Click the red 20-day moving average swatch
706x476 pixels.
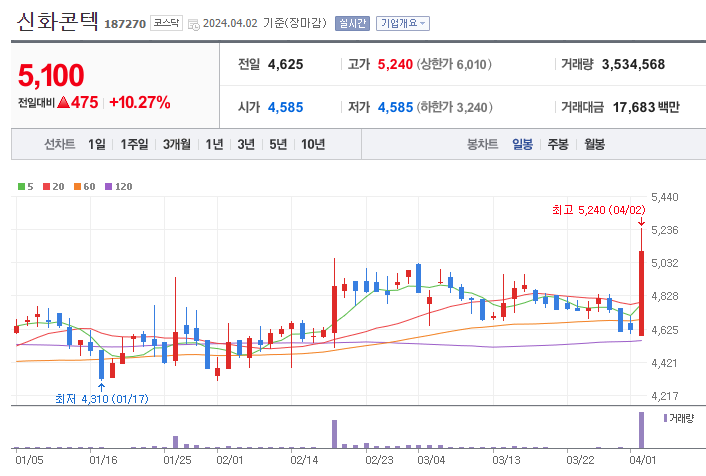(46, 186)
